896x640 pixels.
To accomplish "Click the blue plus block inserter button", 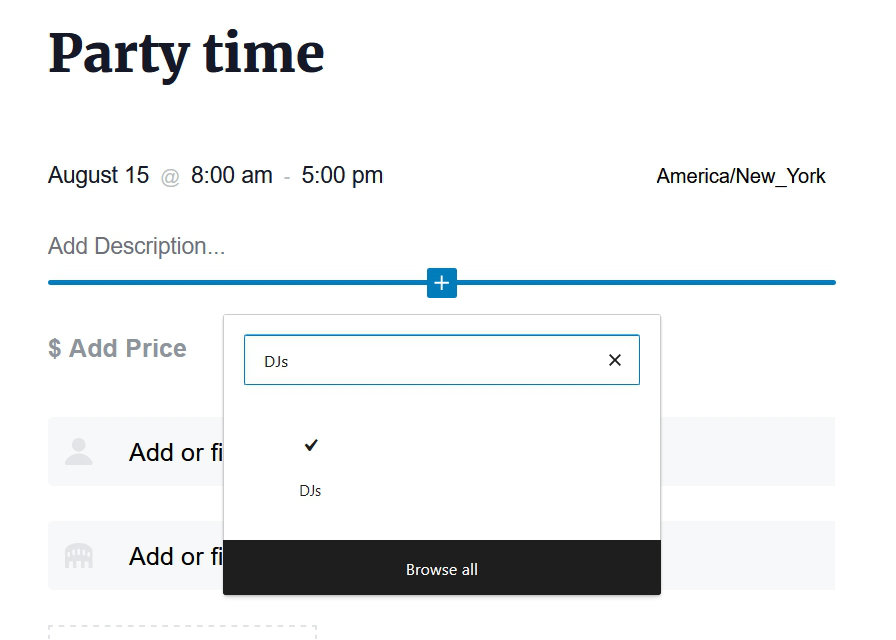I will coord(442,283).
